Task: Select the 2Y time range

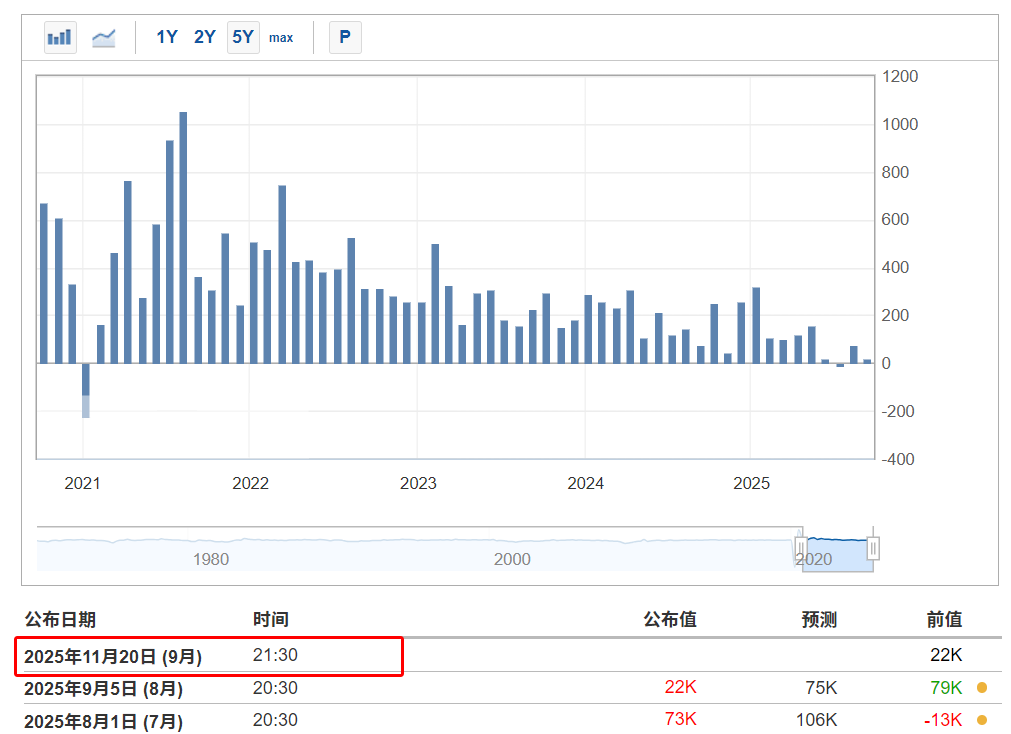Action: click(x=205, y=38)
